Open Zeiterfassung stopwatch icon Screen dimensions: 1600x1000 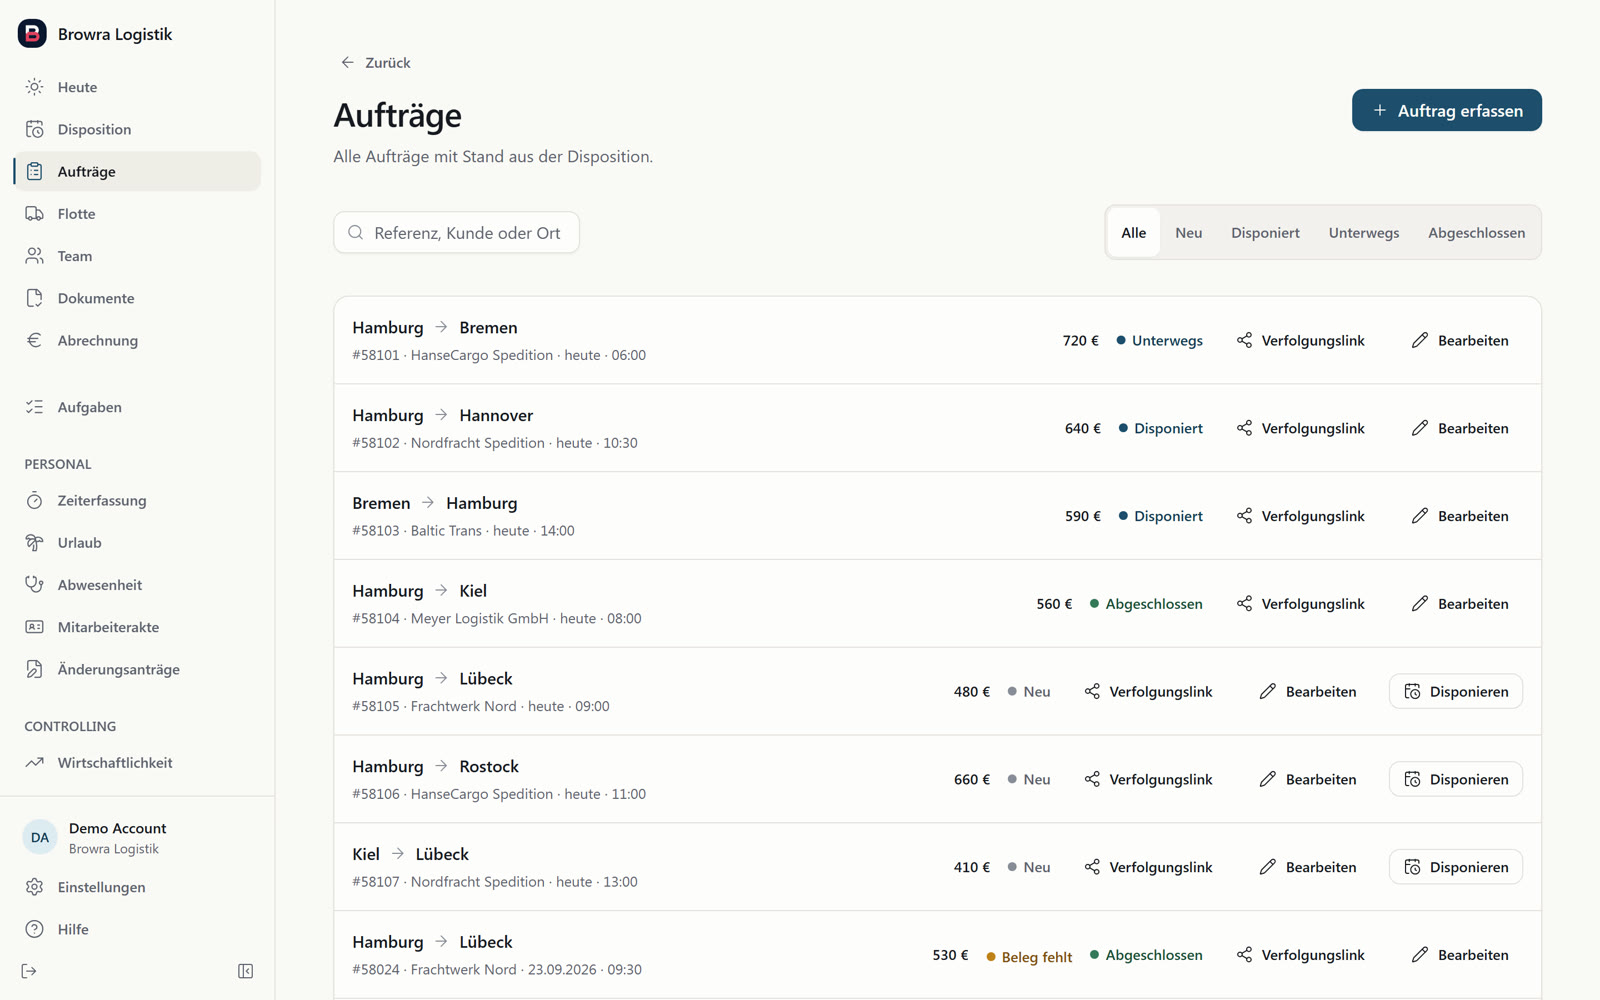pos(35,500)
